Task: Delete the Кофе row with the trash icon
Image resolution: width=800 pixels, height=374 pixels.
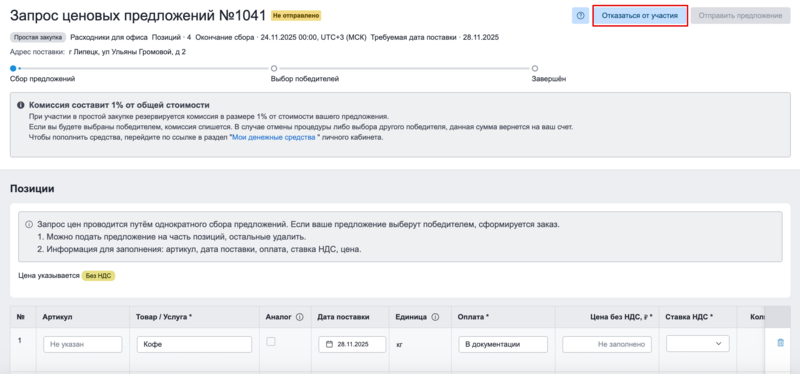Action: click(780, 343)
